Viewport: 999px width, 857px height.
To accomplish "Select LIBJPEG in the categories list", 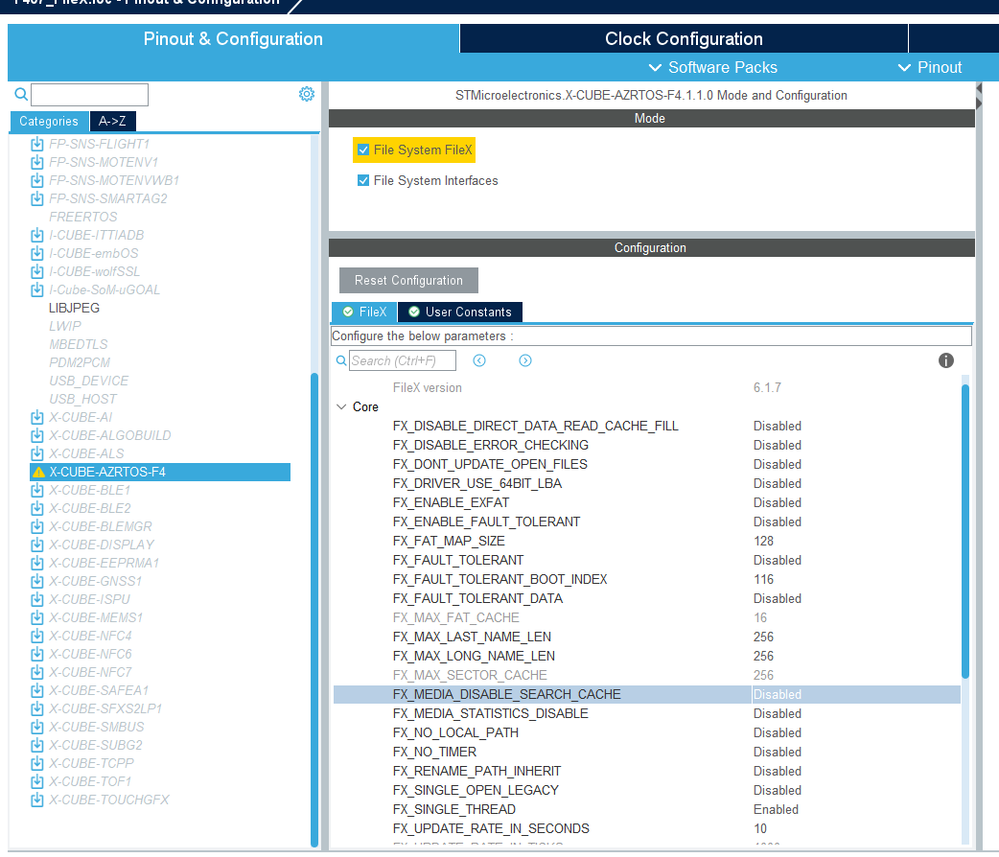I will coord(75,308).
